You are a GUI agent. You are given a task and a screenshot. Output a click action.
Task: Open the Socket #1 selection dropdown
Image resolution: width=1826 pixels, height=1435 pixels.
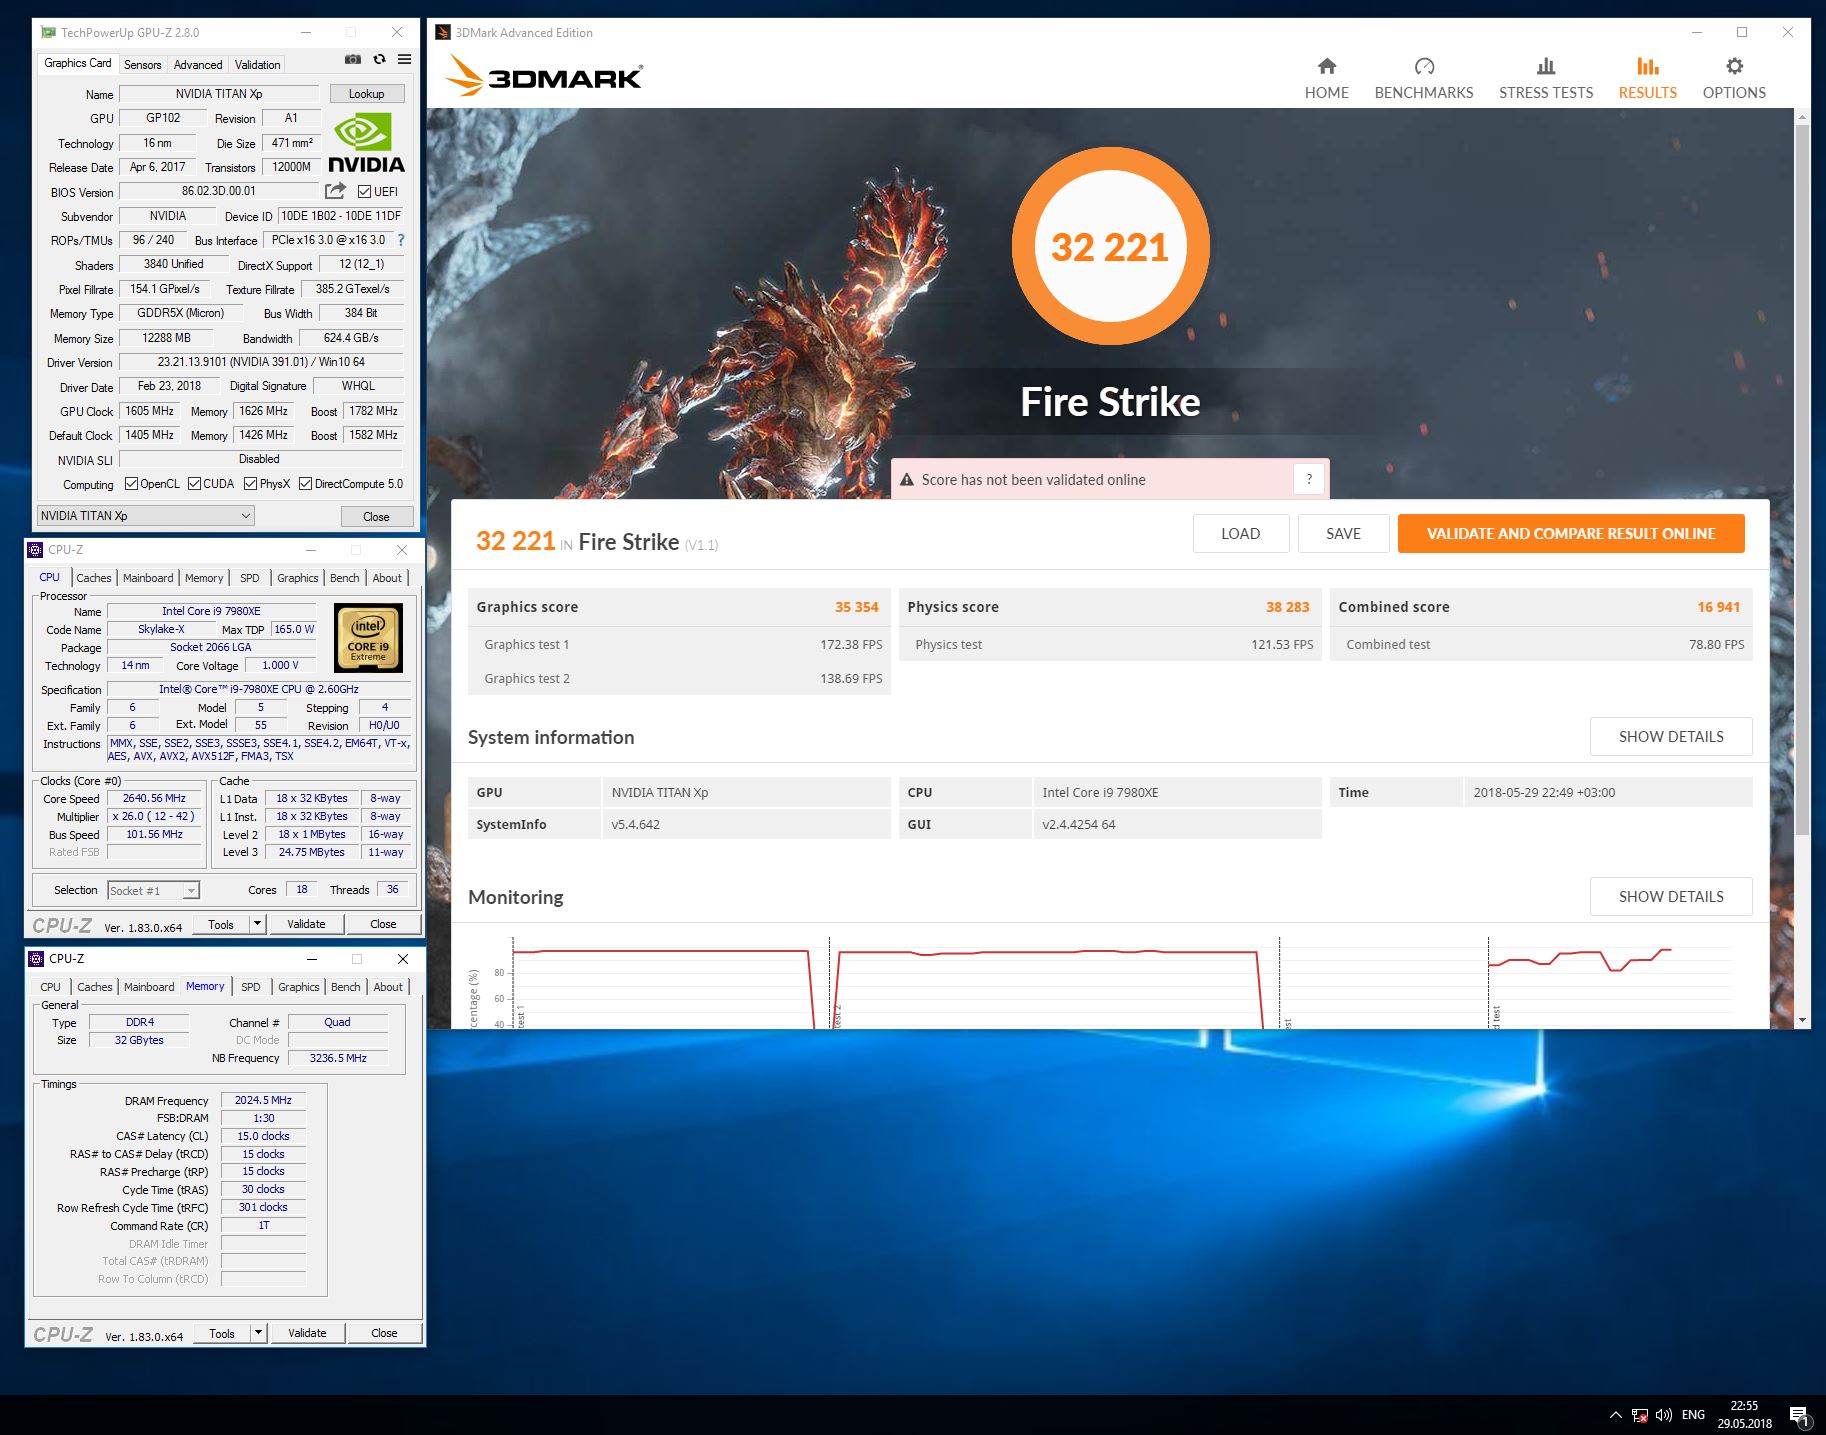[x=154, y=890]
